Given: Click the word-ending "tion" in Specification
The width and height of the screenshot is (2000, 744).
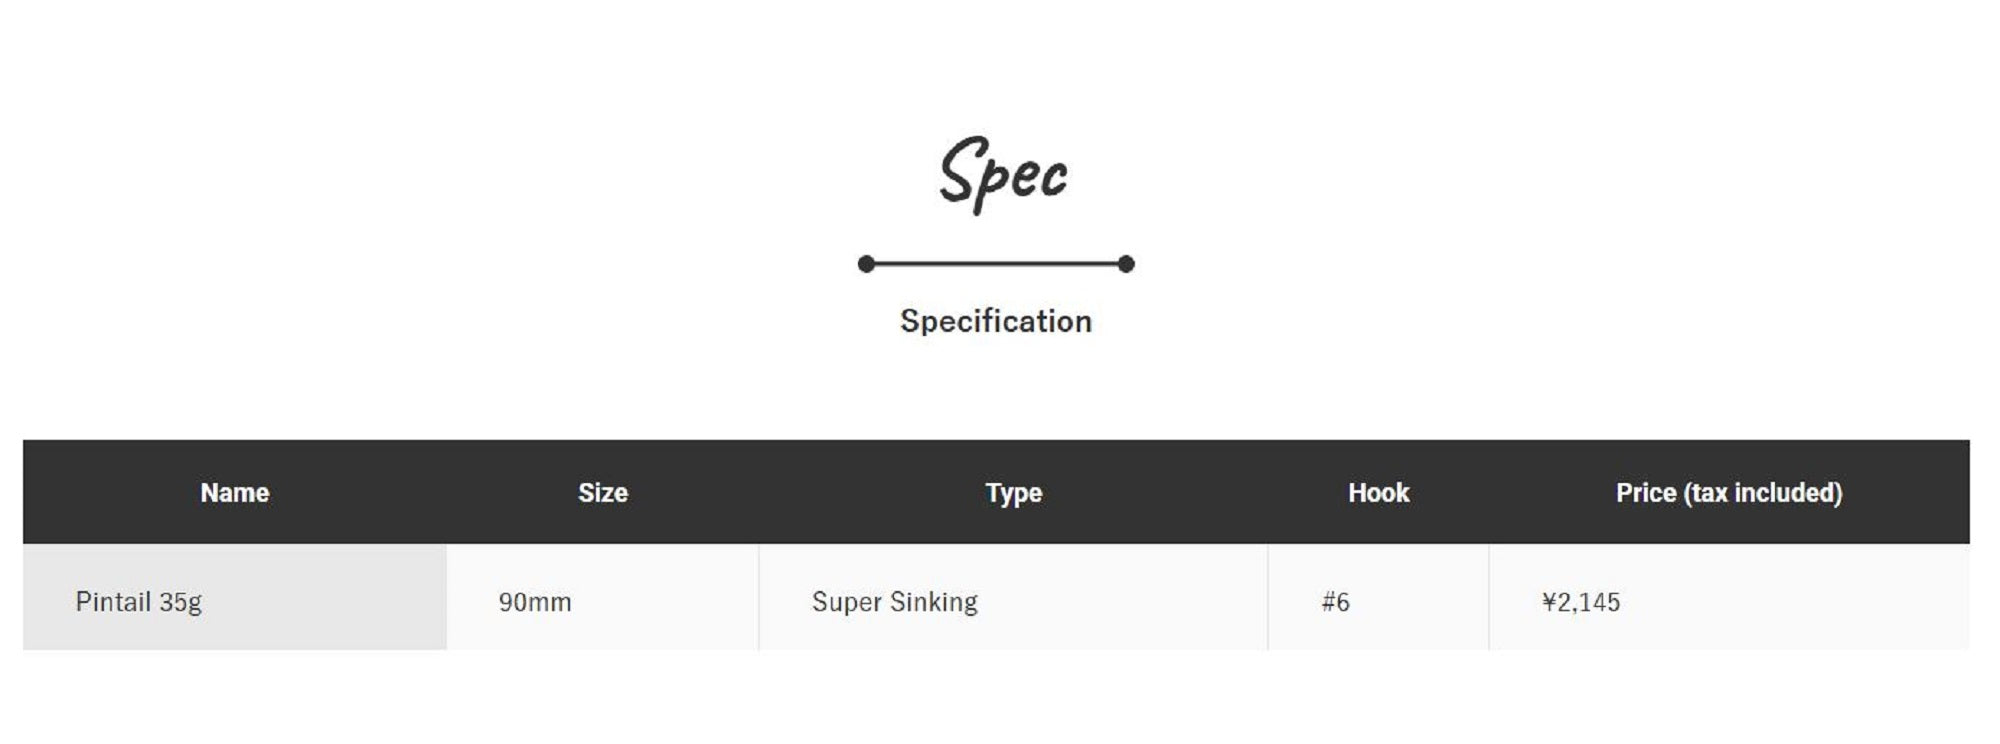Looking at the screenshot, I should 1061,321.
